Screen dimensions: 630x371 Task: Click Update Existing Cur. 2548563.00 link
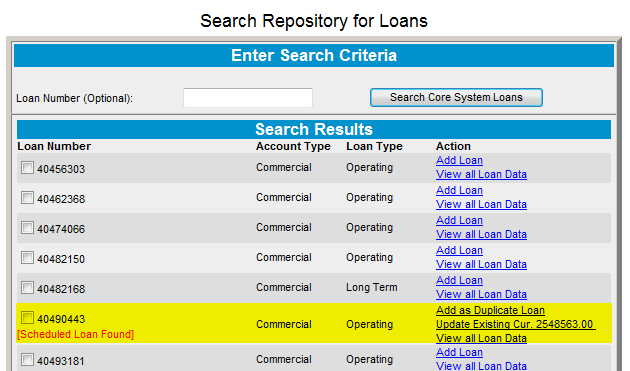pyautogui.click(x=515, y=324)
